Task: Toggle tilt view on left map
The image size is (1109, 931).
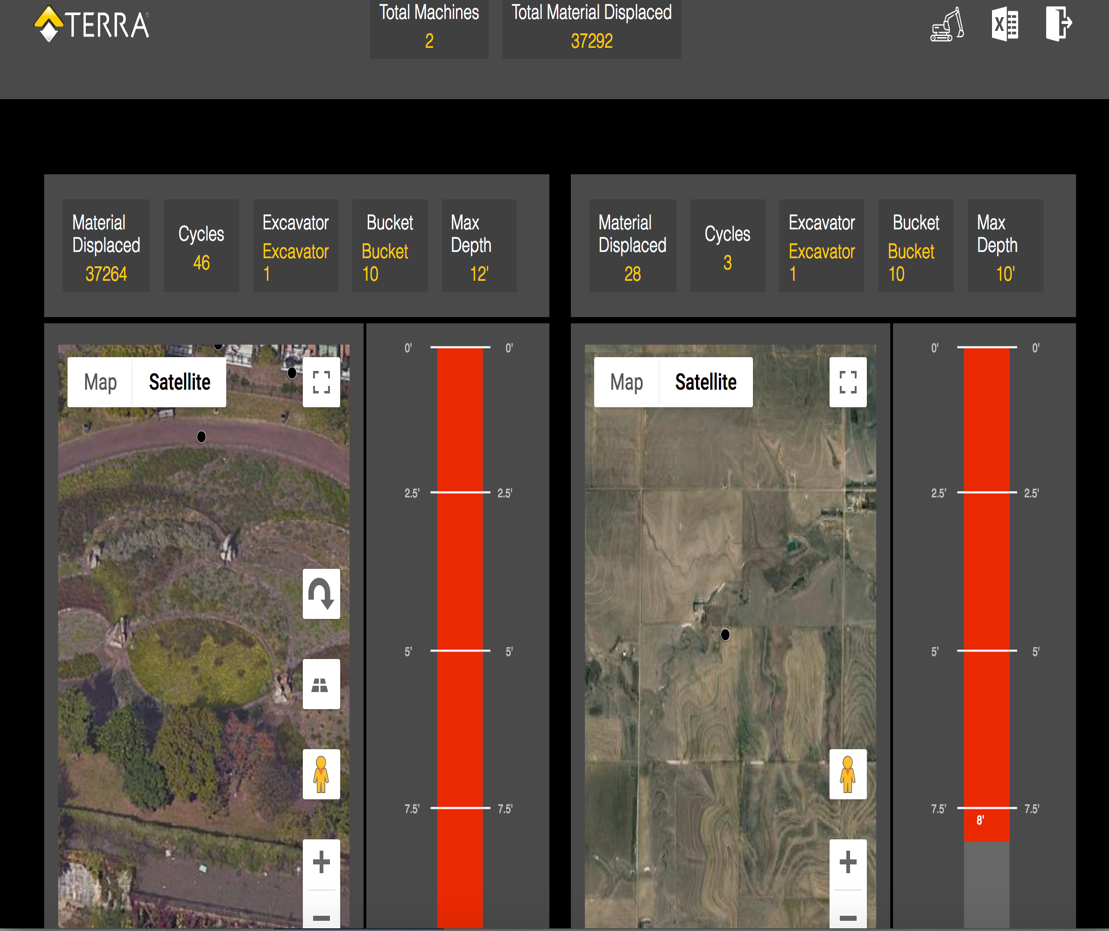Action: 321,685
